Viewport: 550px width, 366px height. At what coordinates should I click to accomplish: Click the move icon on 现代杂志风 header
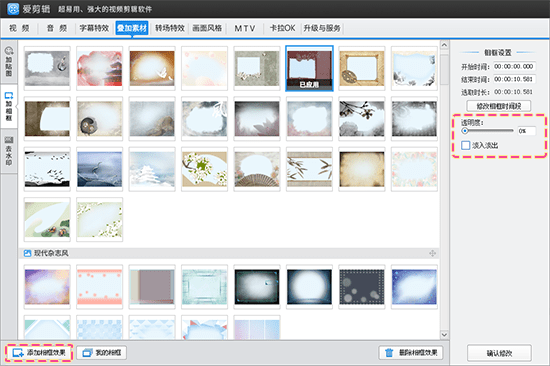pyautogui.click(x=432, y=253)
